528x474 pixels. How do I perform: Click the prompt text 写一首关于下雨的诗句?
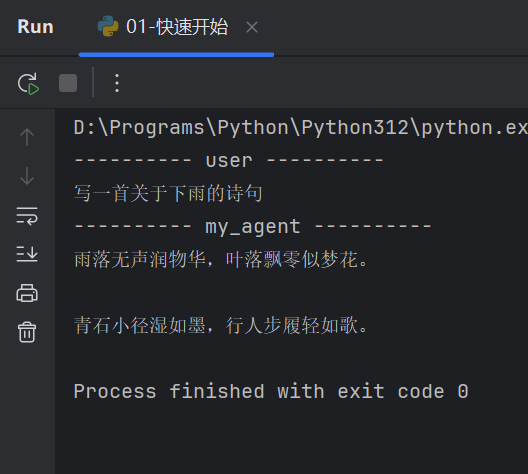[168, 193]
